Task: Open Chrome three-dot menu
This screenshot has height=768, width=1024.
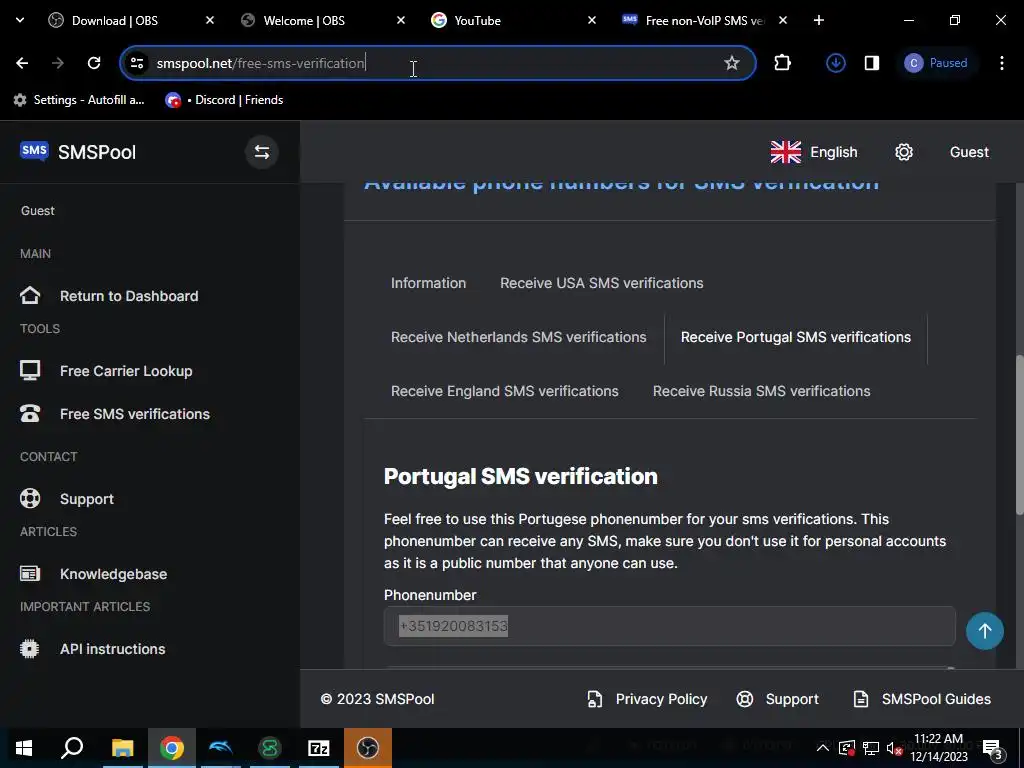Action: tap(1002, 63)
